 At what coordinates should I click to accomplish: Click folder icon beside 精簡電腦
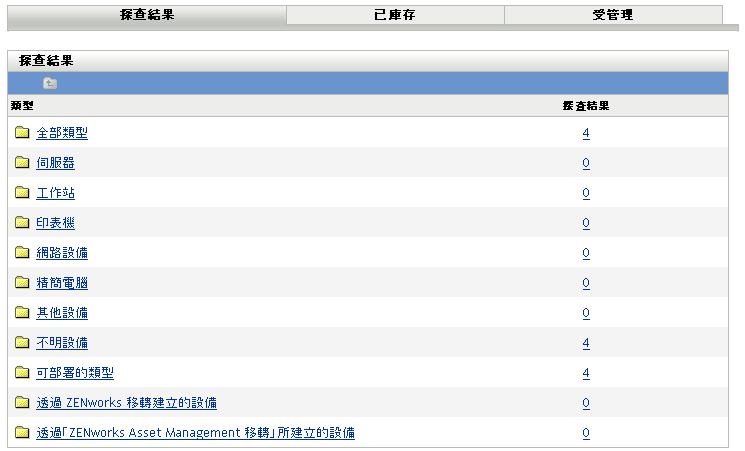click(22, 282)
